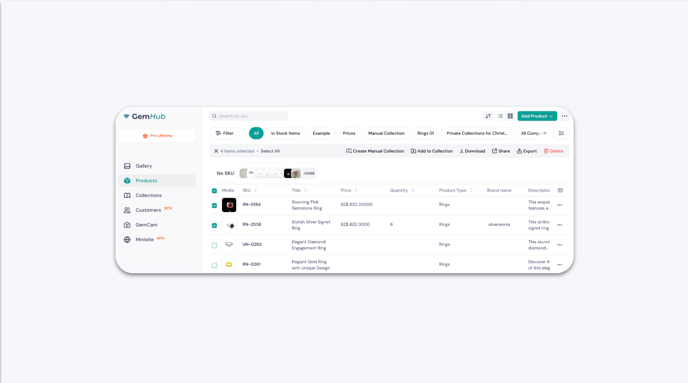Switch to list view icon

500,116
